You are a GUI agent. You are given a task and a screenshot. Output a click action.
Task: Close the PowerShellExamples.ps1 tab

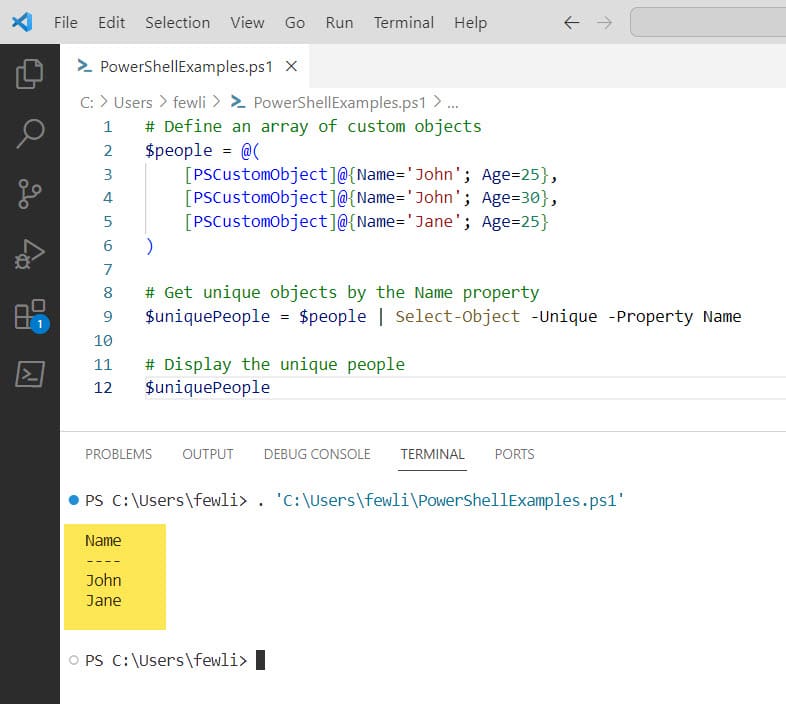(x=291, y=66)
